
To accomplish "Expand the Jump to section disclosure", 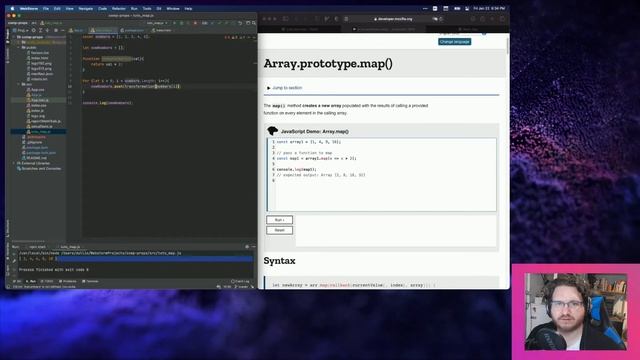I will click(284, 88).
